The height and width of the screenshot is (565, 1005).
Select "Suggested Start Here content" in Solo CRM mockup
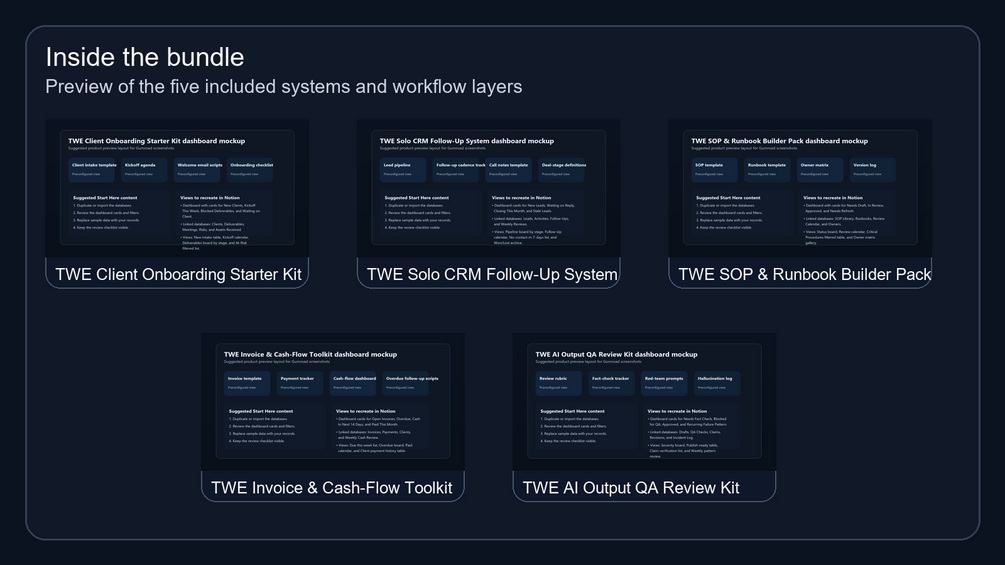tap(417, 198)
